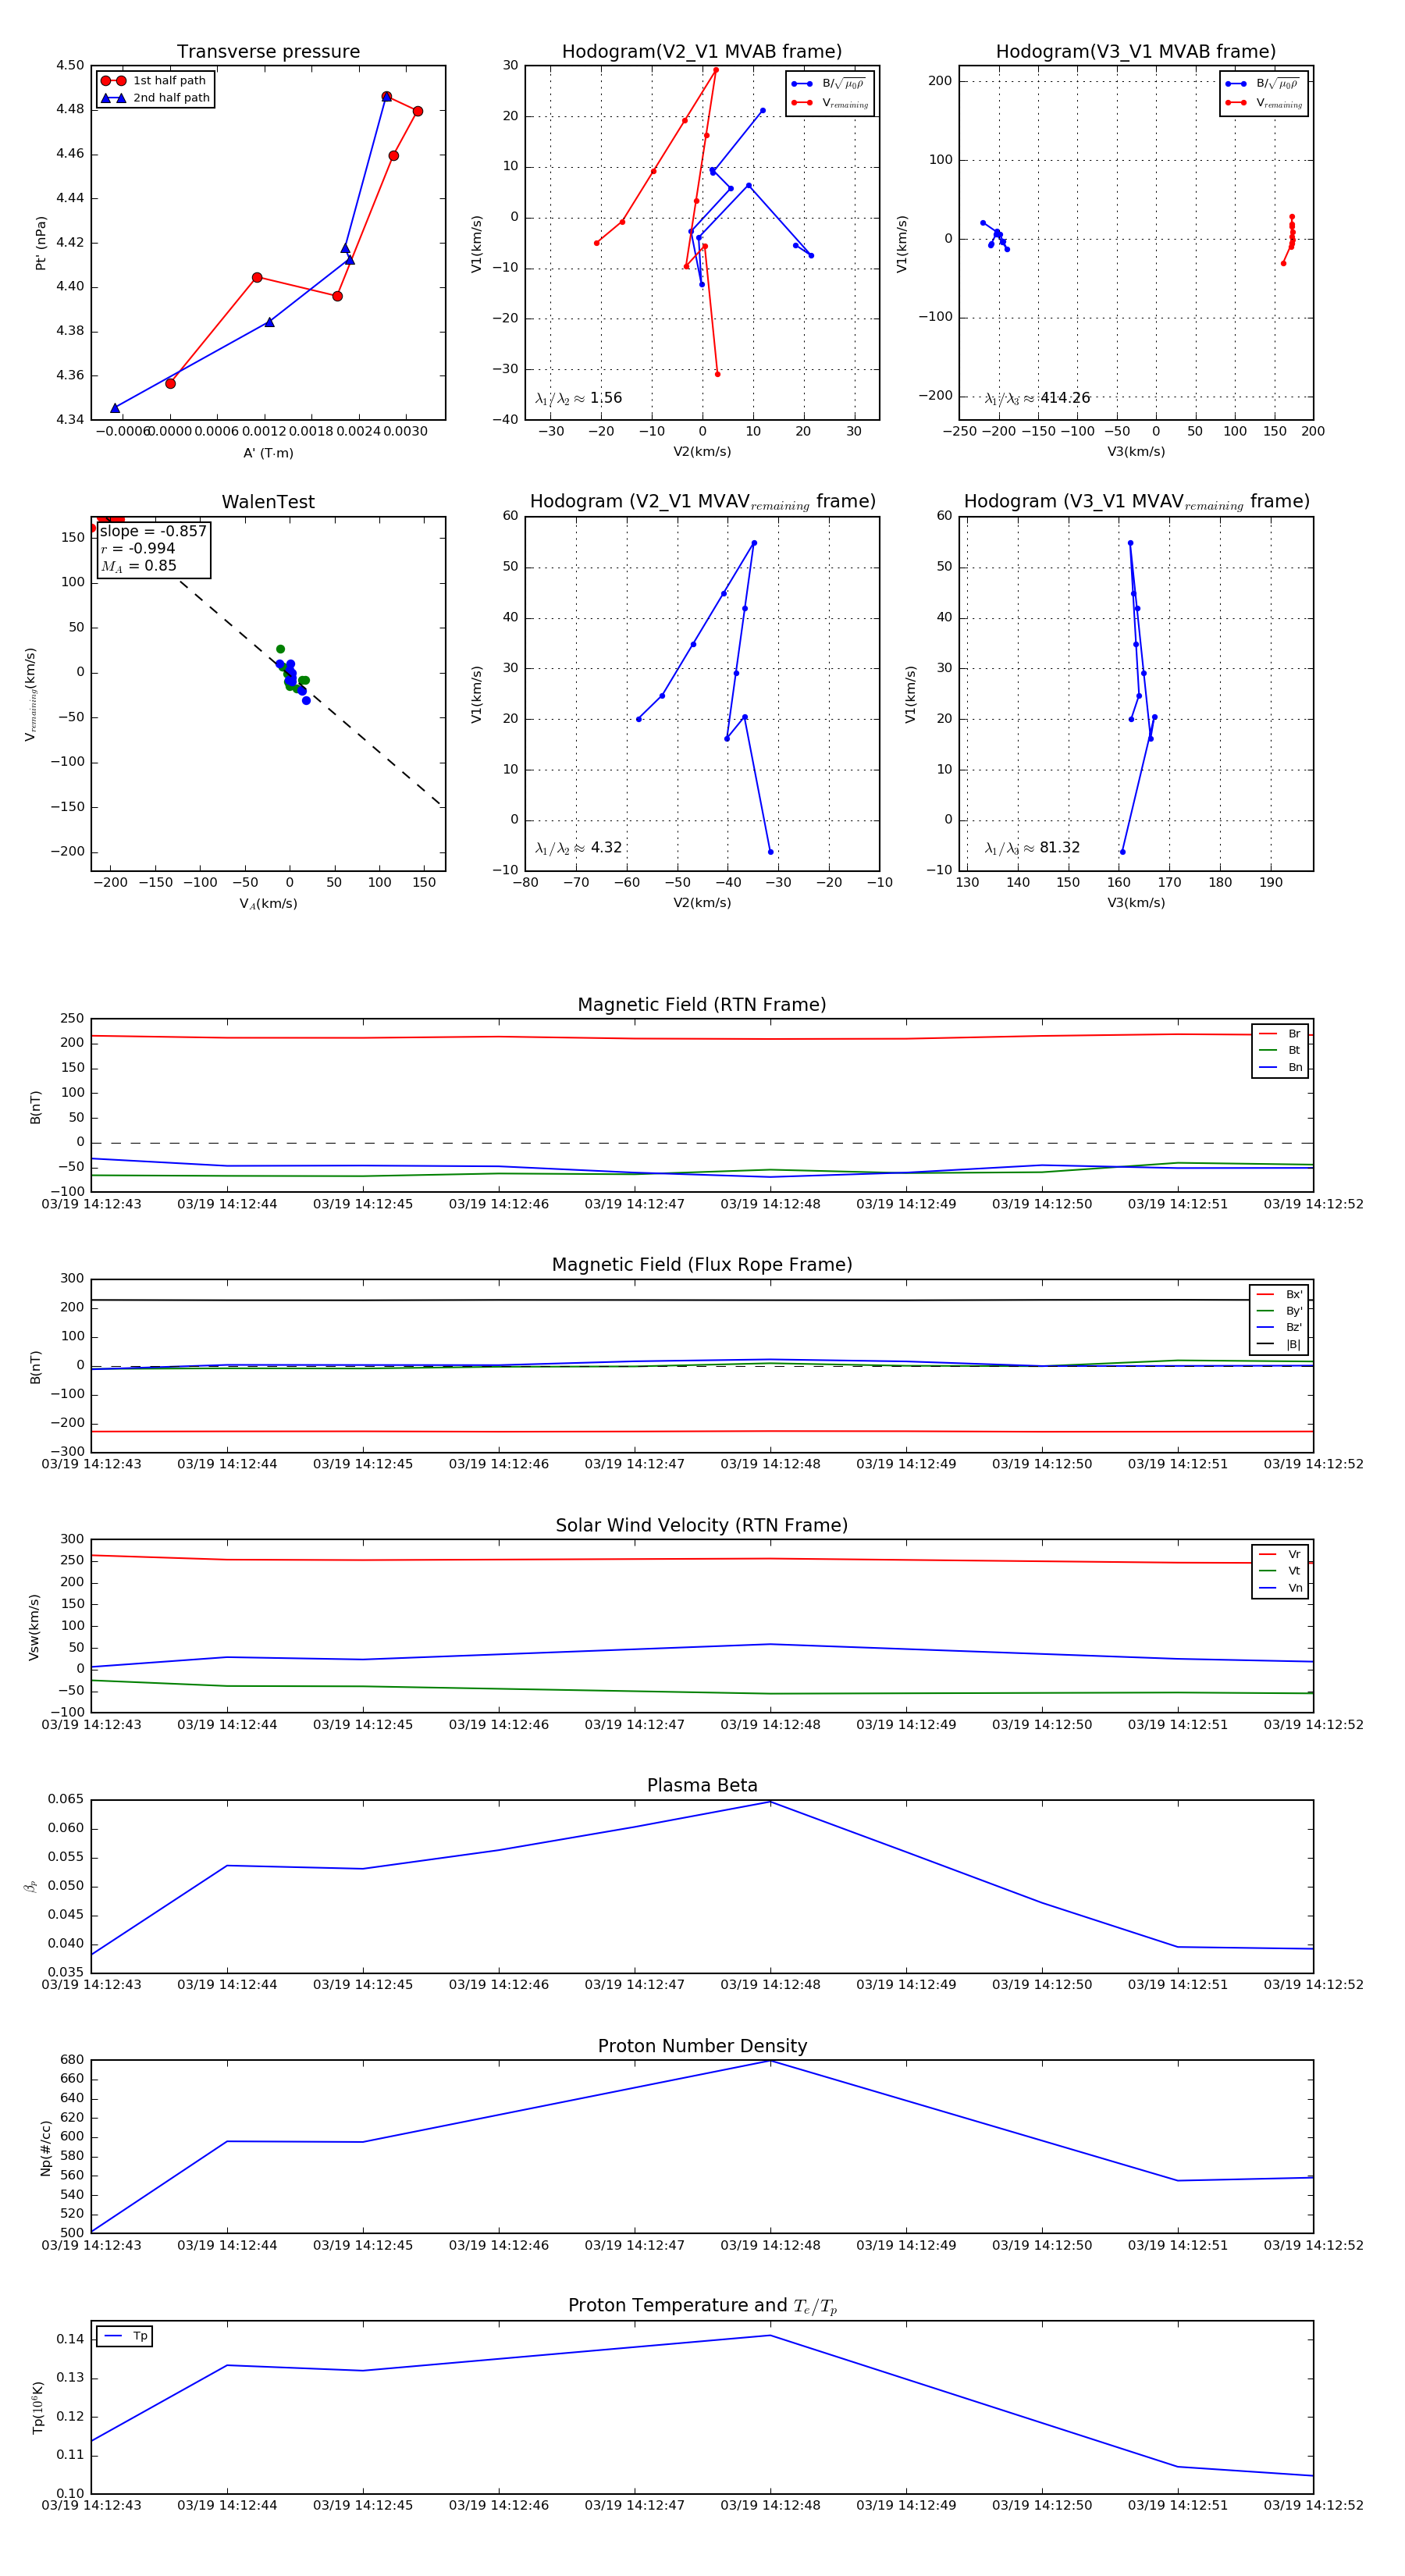This screenshot has height=2576, width=1405.
Task: Click the λ1/λ2 ≈ 4.32 annotation
Action: point(578,848)
